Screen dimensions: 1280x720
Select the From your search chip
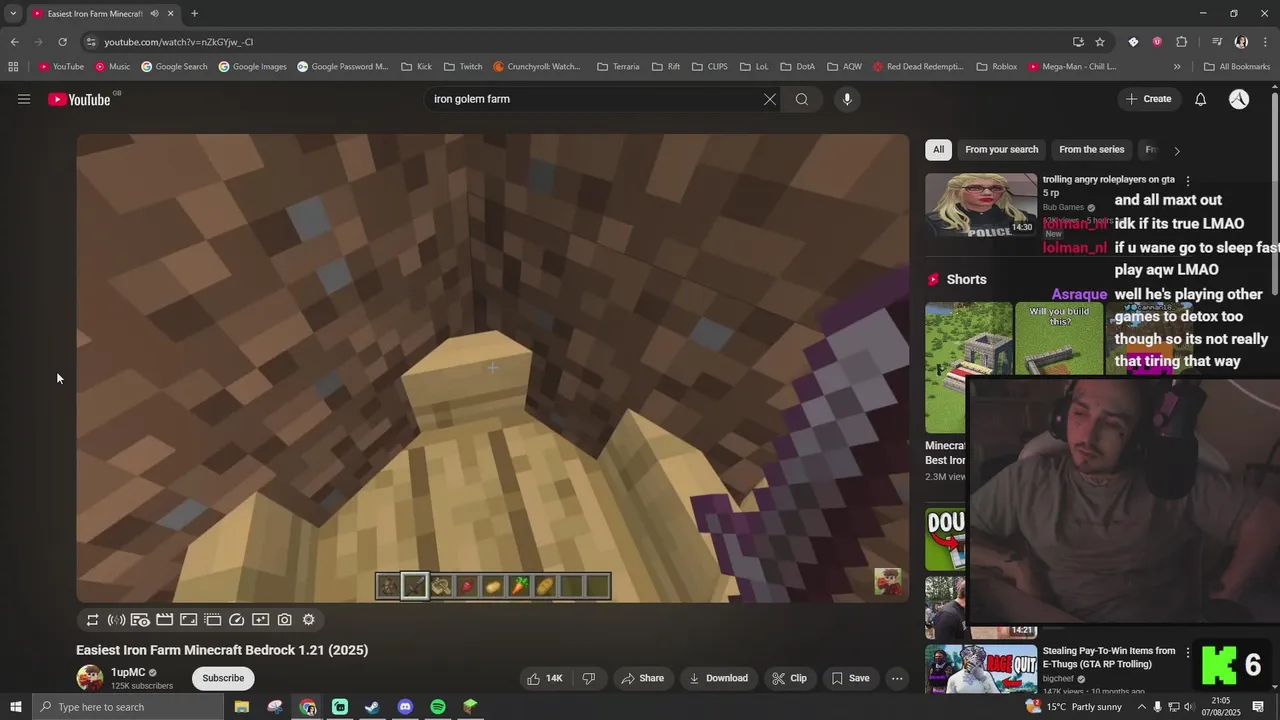pos(1001,150)
